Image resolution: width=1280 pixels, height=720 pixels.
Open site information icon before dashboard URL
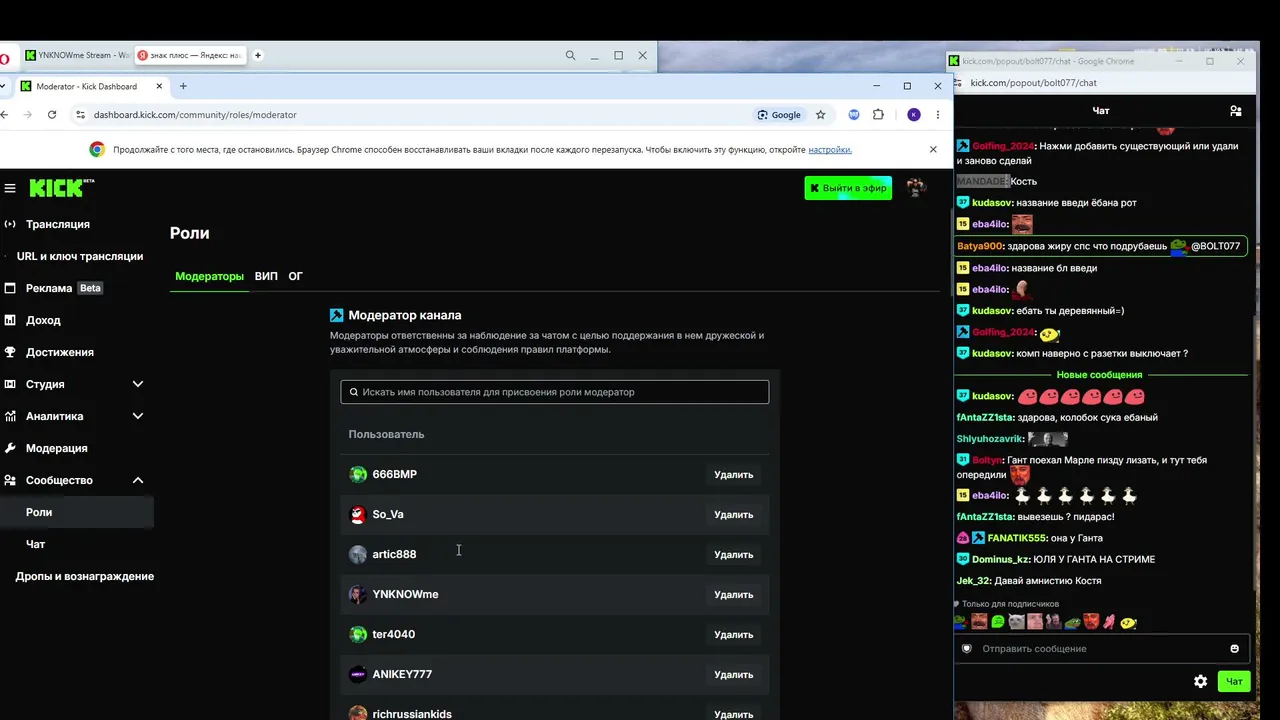(80, 115)
